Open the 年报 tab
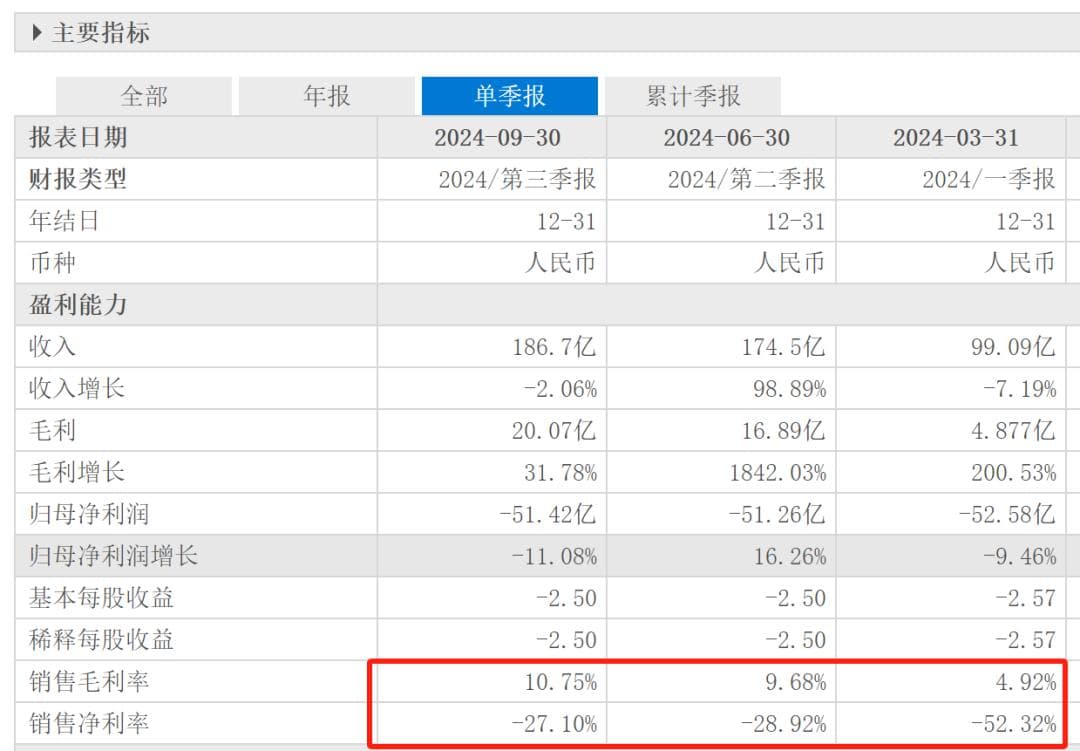The height and width of the screenshot is (751, 1080). [x=327, y=96]
